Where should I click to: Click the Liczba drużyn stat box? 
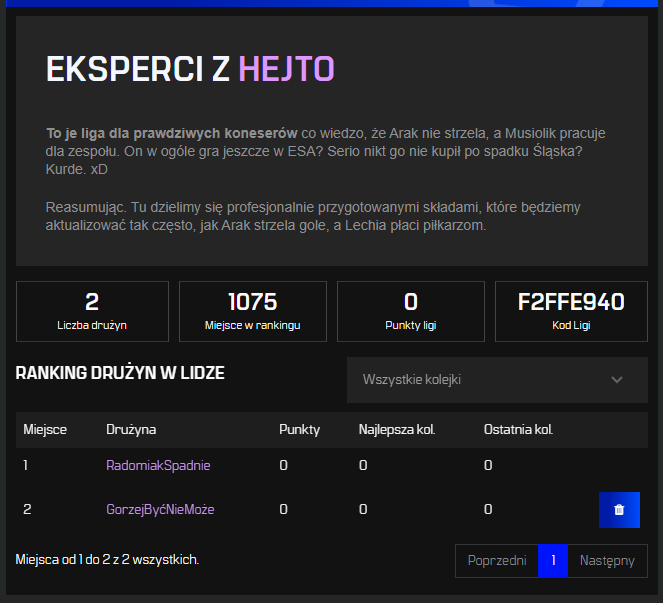click(x=92, y=312)
